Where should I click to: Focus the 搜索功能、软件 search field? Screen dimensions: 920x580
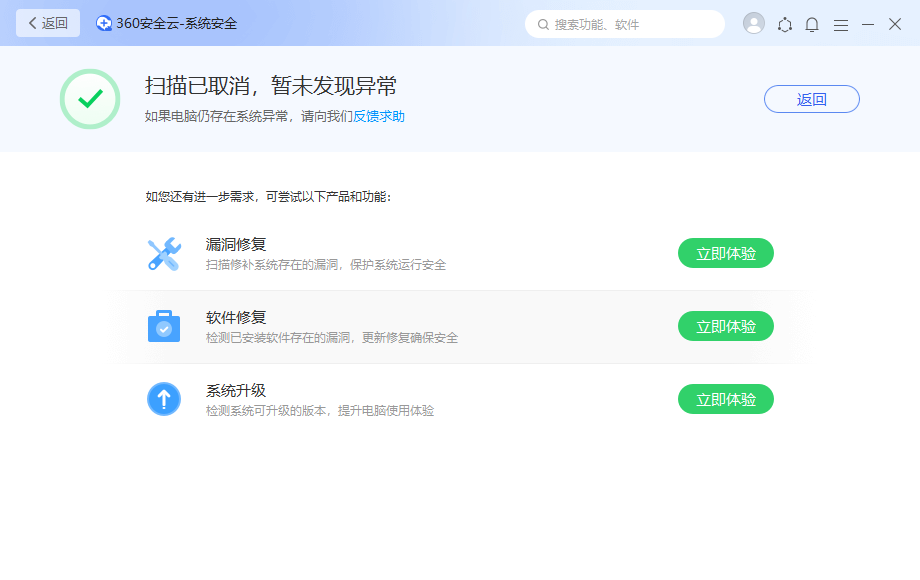pyautogui.click(x=625, y=24)
